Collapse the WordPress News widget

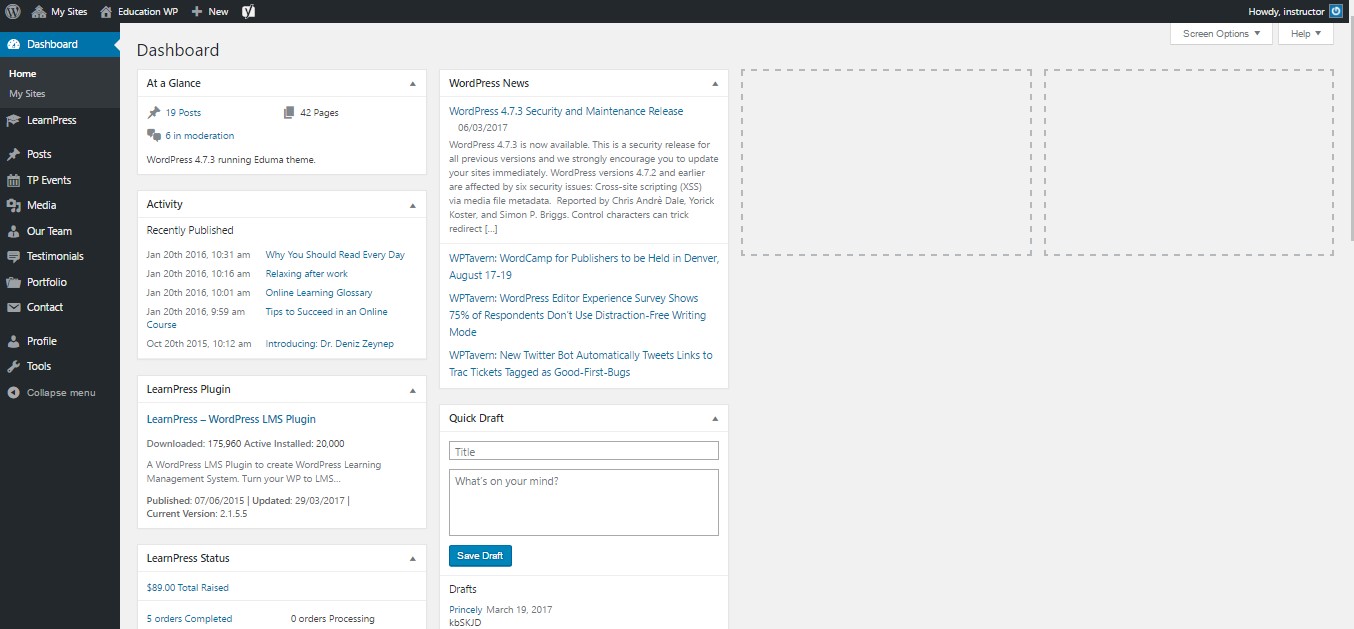(x=715, y=84)
